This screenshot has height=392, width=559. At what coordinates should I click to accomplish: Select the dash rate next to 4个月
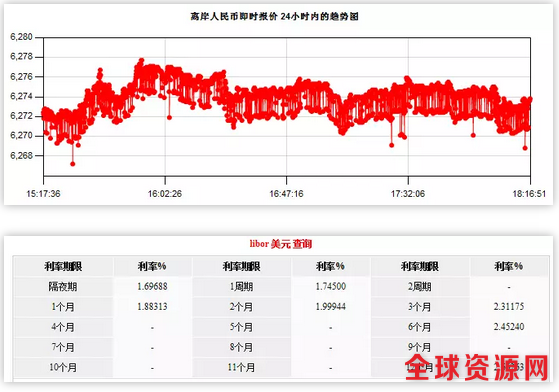coord(152,327)
